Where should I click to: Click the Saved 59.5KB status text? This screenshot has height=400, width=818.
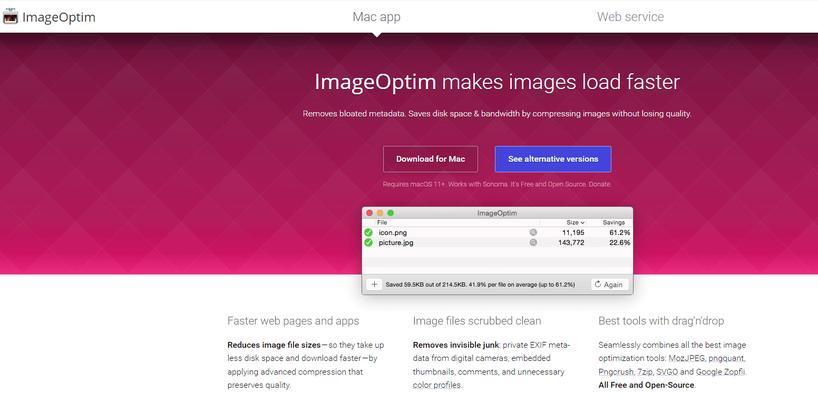coord(480,285)
